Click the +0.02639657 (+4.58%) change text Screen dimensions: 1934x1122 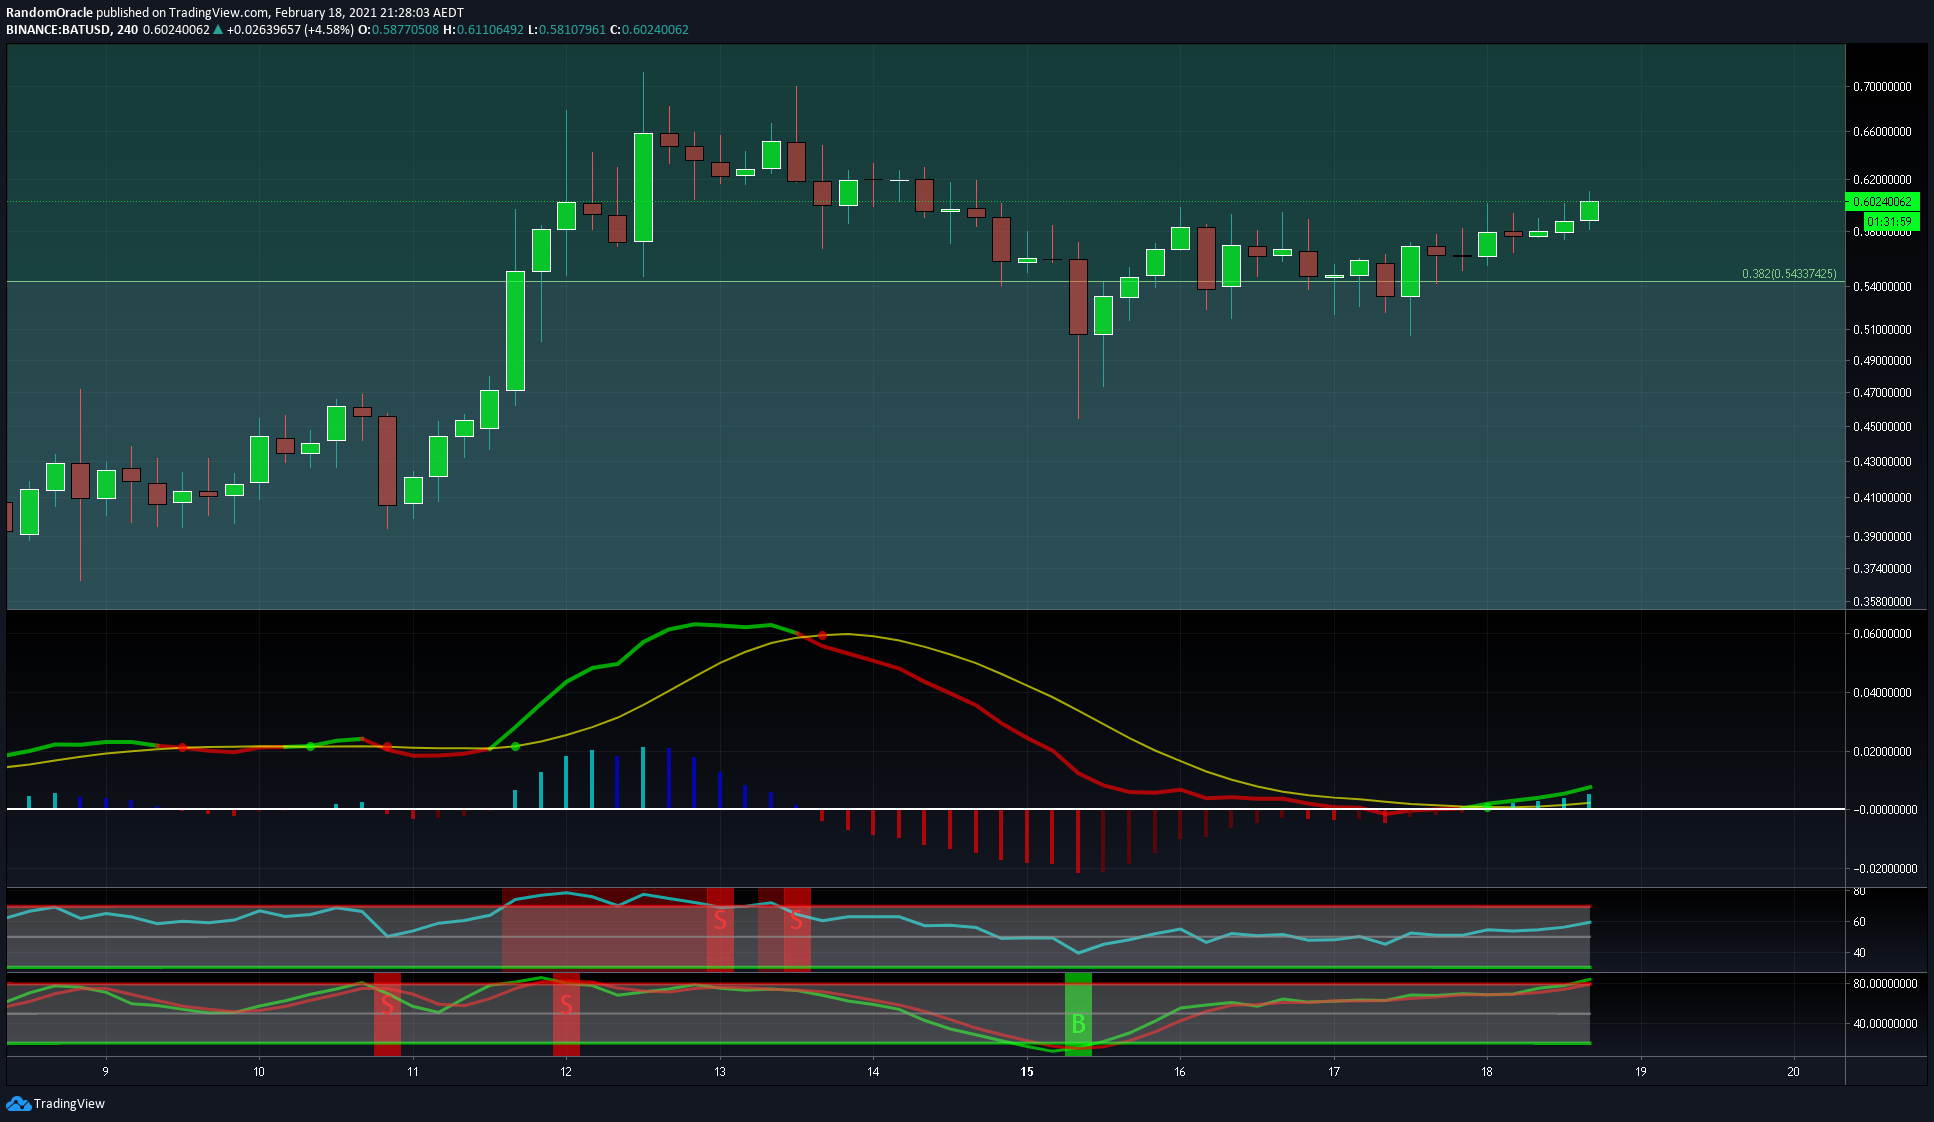(290, 30)
